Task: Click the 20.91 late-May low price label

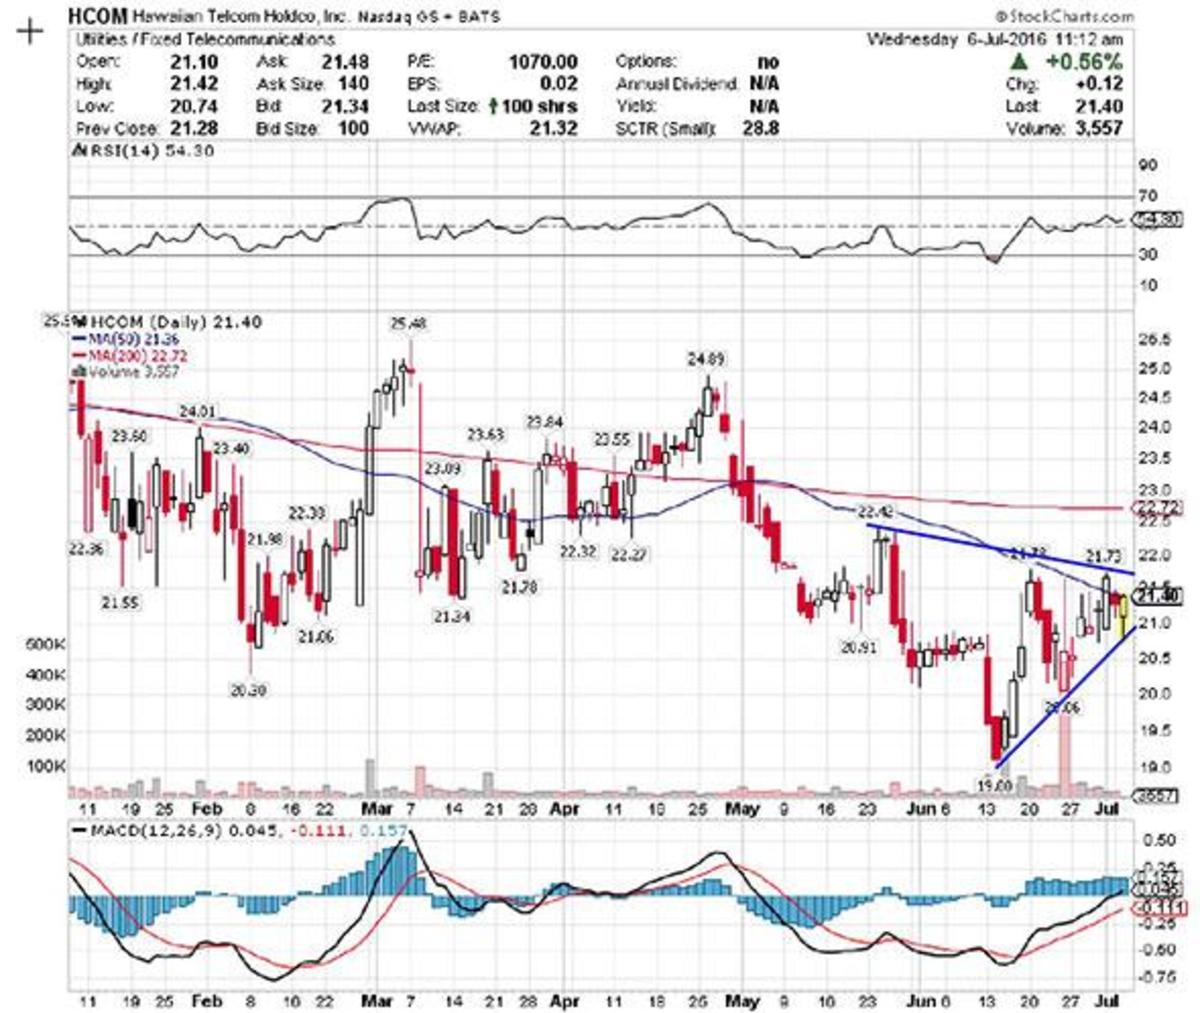Action: [x=857, y=647]
